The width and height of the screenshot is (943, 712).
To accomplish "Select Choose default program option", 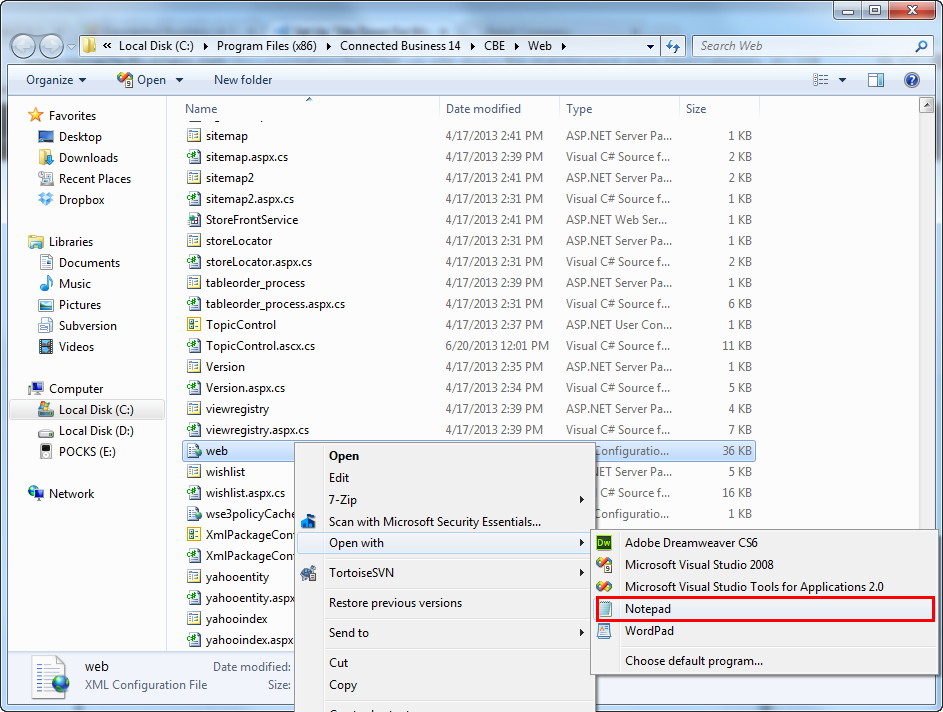I will pos(693,661).
